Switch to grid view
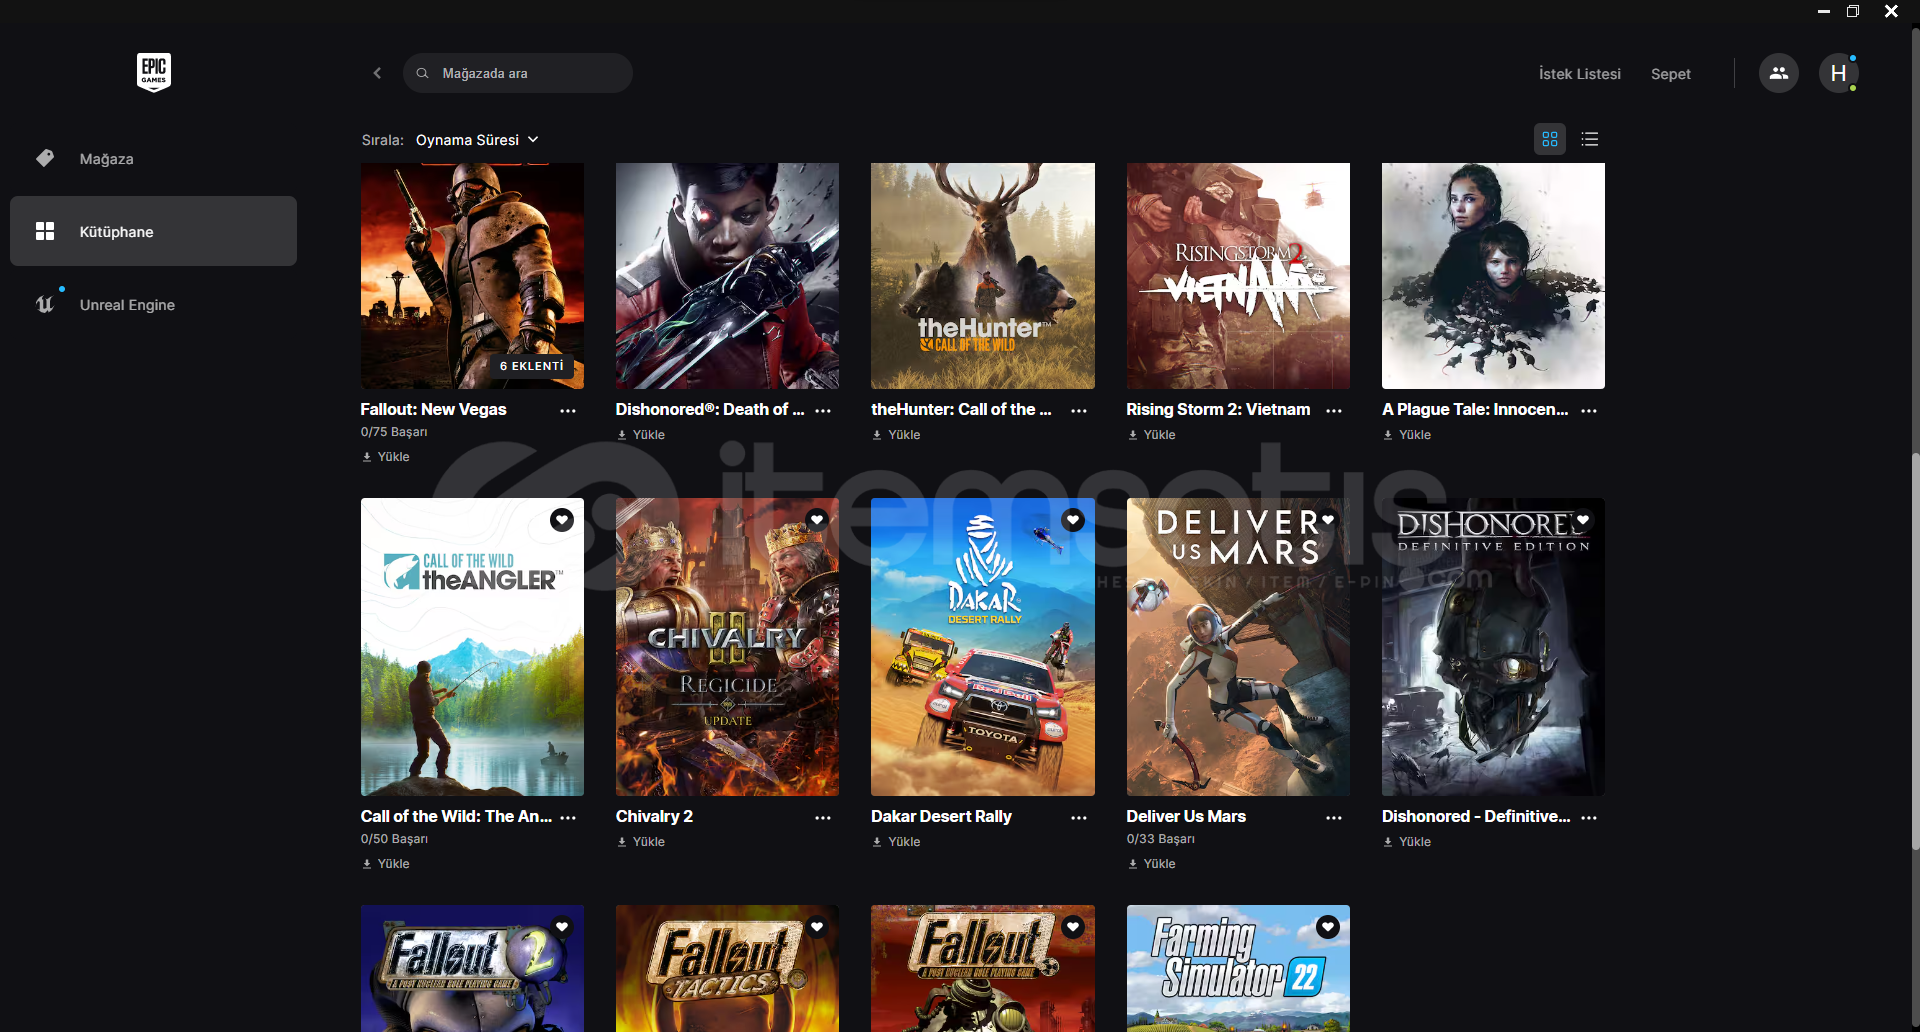This screenshot has width=1920, height=1032. [1550, 139]
